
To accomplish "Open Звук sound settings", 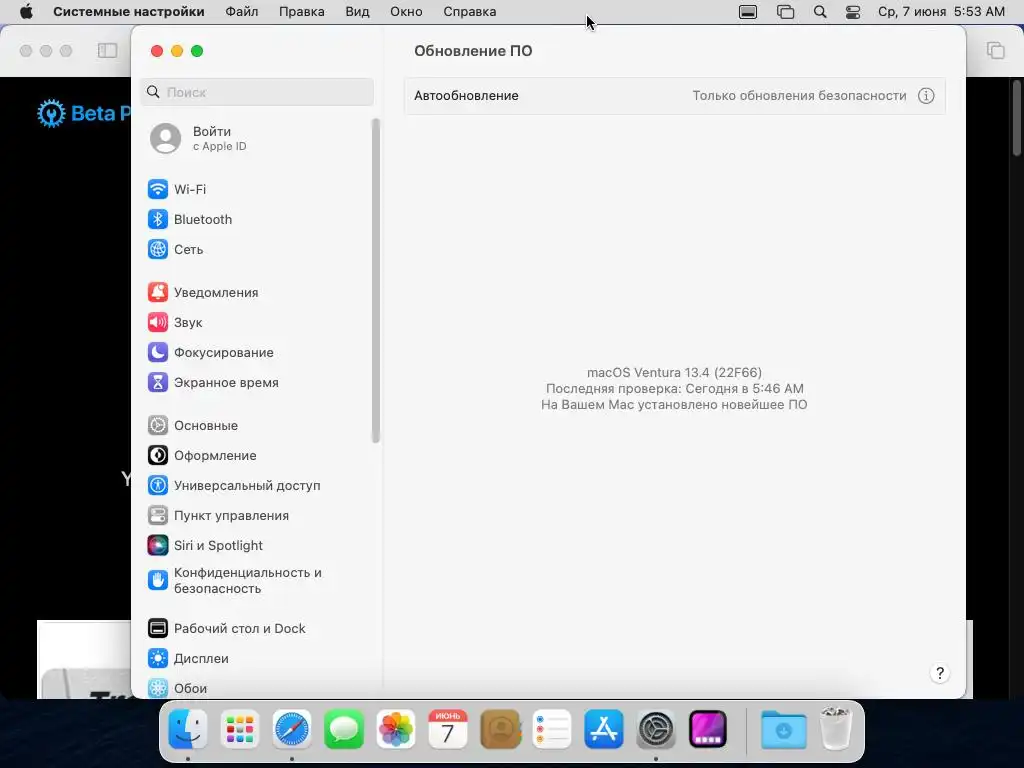I will [174, 323].
